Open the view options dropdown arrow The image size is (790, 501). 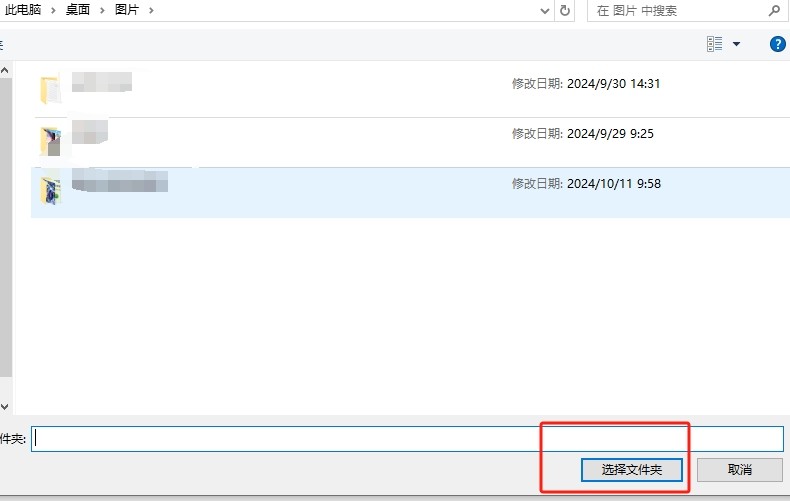click(x=737, y=44)
